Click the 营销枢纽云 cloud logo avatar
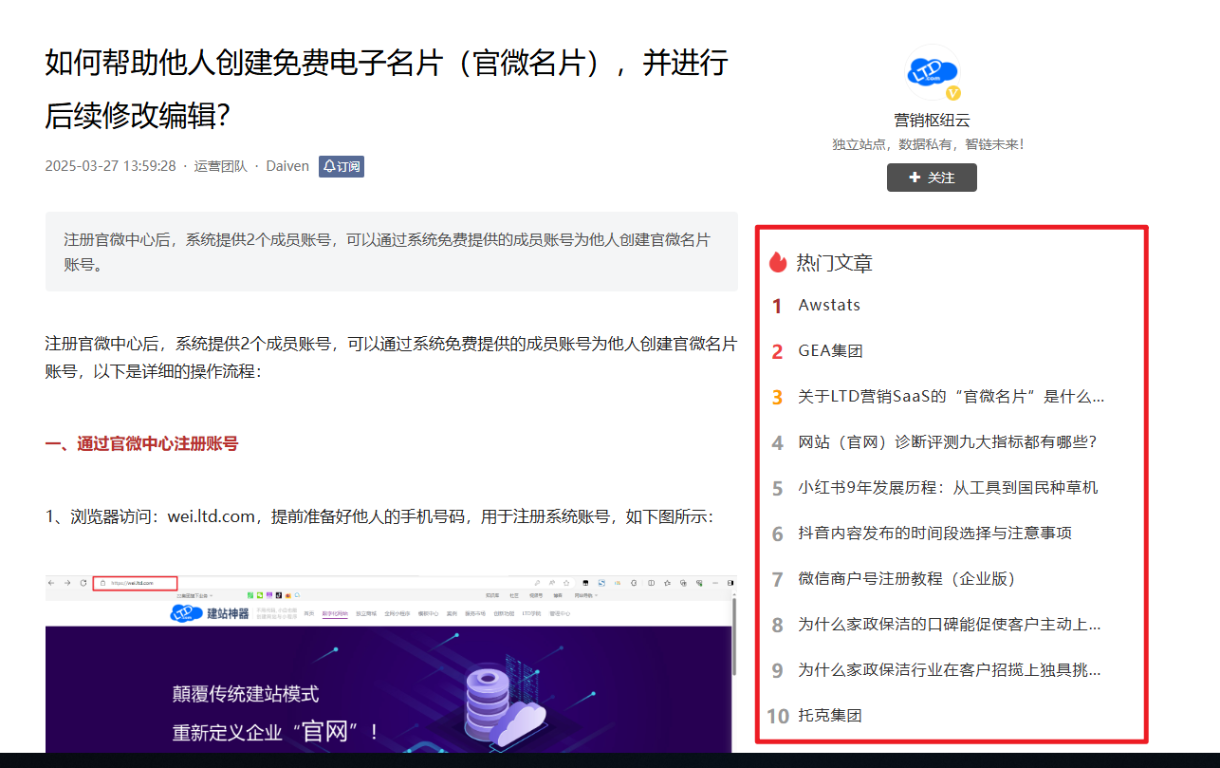 tap(931, 72)
